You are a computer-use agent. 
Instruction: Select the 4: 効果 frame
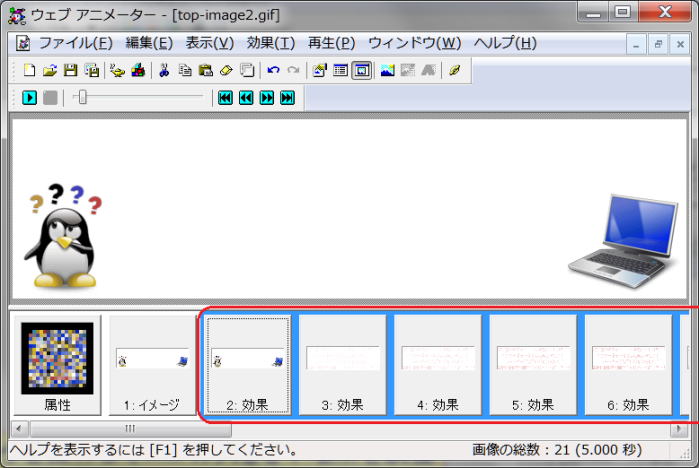tap(438, 365)
